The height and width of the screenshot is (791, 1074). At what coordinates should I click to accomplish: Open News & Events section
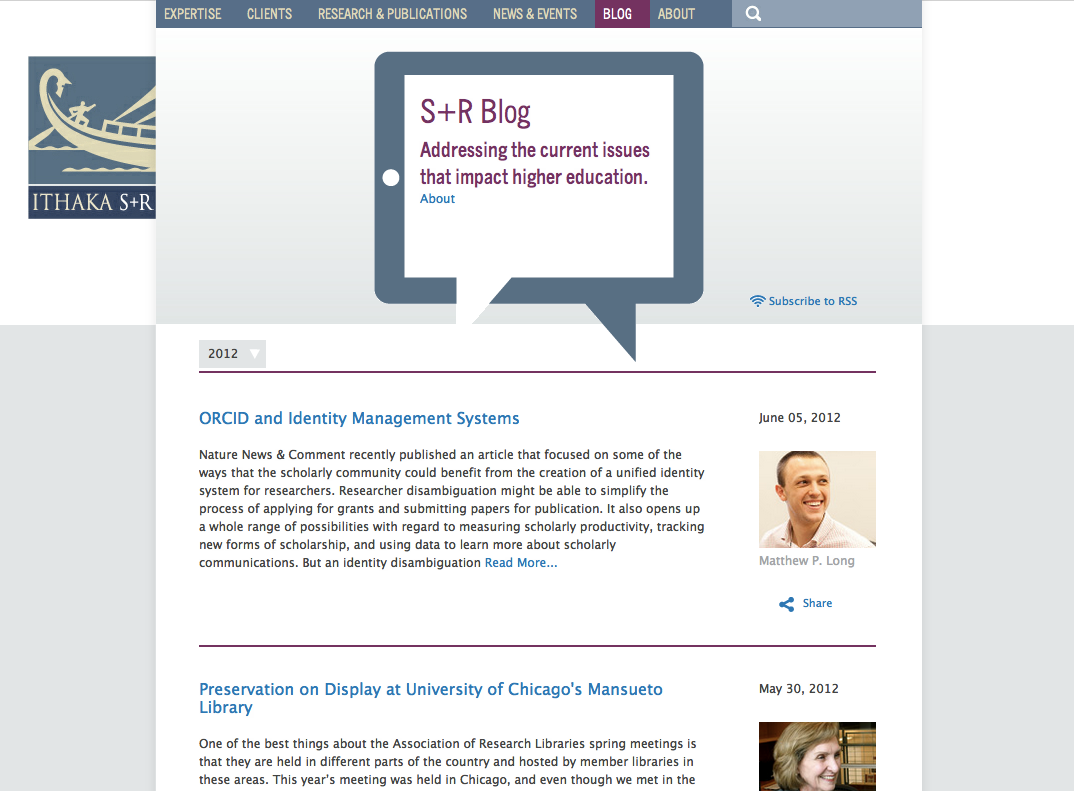535,14
